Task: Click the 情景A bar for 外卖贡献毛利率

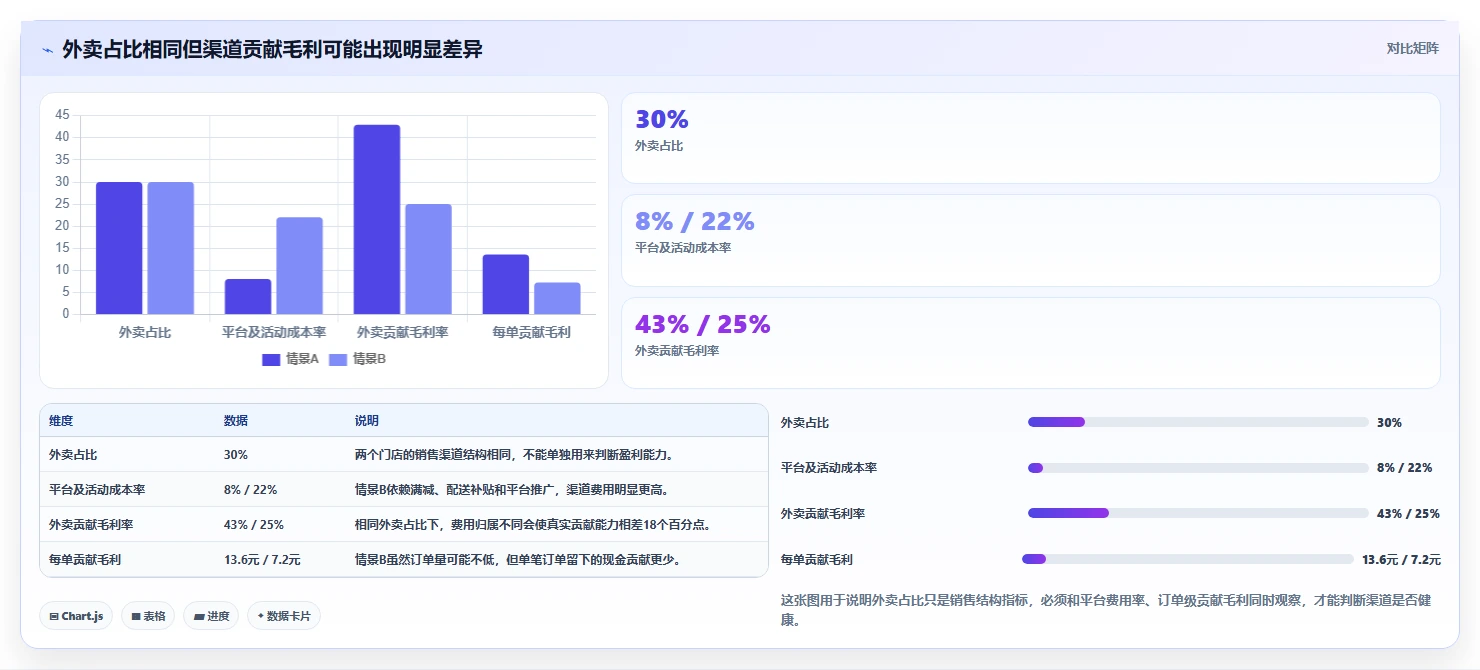Action: pos(377,219)
